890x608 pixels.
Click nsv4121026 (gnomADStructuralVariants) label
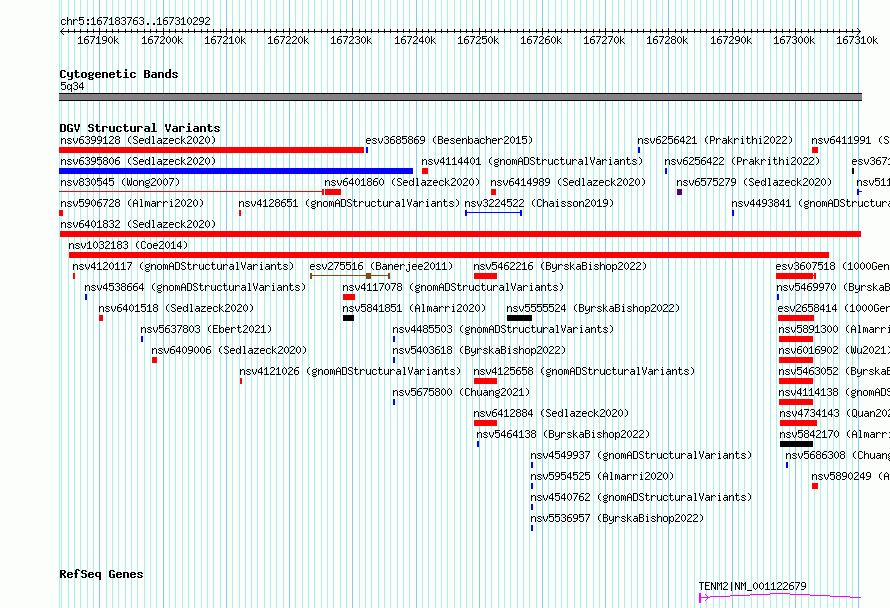point(350,371)
